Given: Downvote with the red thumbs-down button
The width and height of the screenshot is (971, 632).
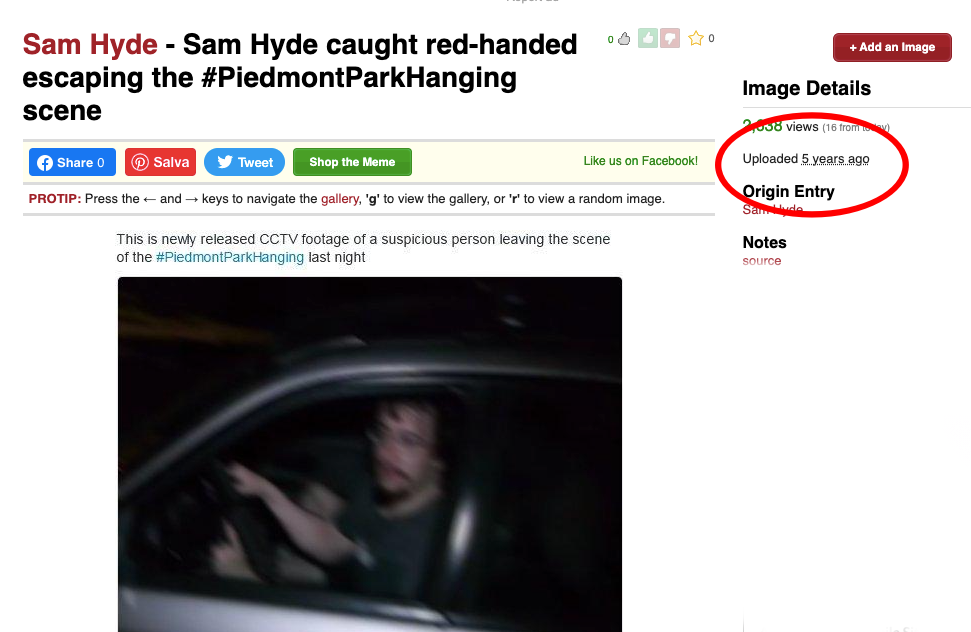Looking at the screenshot, I should click(670, 38).
